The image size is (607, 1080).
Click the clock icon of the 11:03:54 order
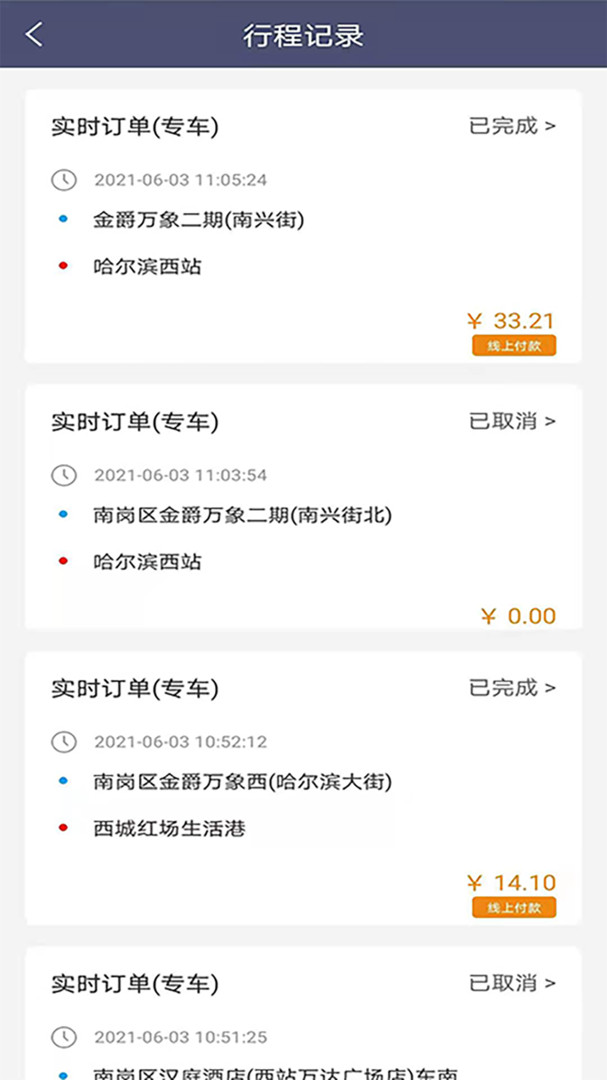[63, 475]
